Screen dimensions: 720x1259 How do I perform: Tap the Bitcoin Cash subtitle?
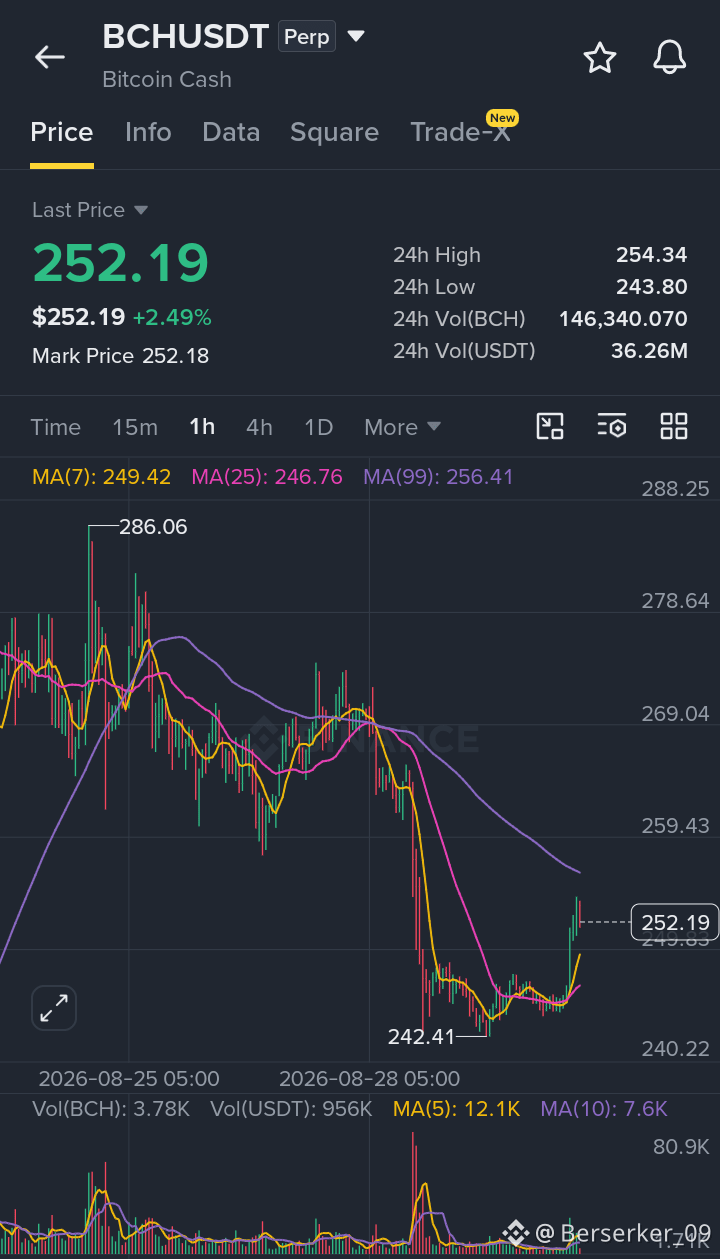point(167,79)
